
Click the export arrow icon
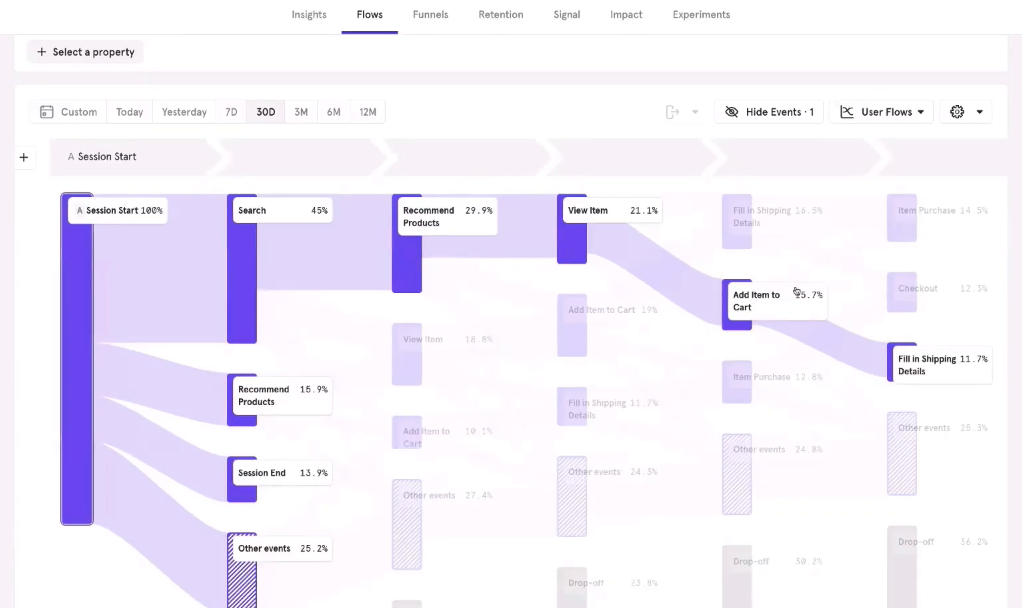pos(672,112)
